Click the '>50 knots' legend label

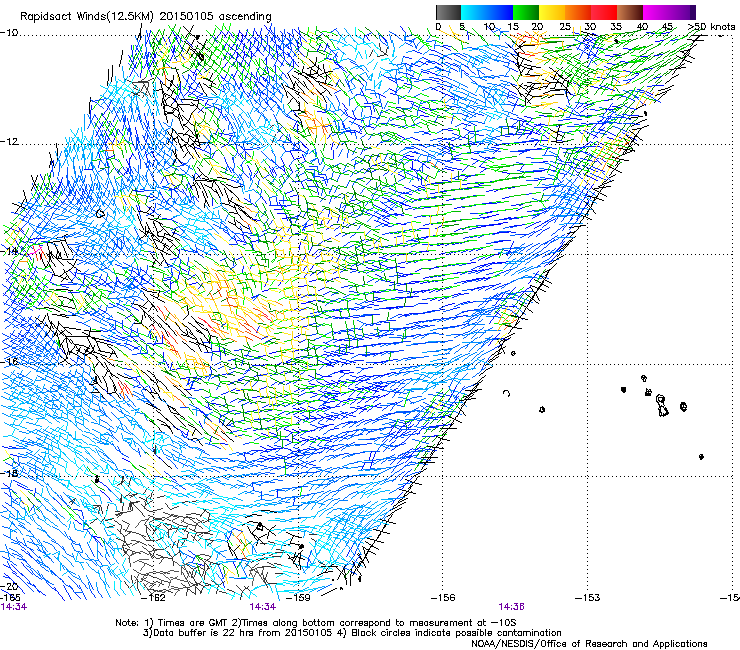(711, 26)
